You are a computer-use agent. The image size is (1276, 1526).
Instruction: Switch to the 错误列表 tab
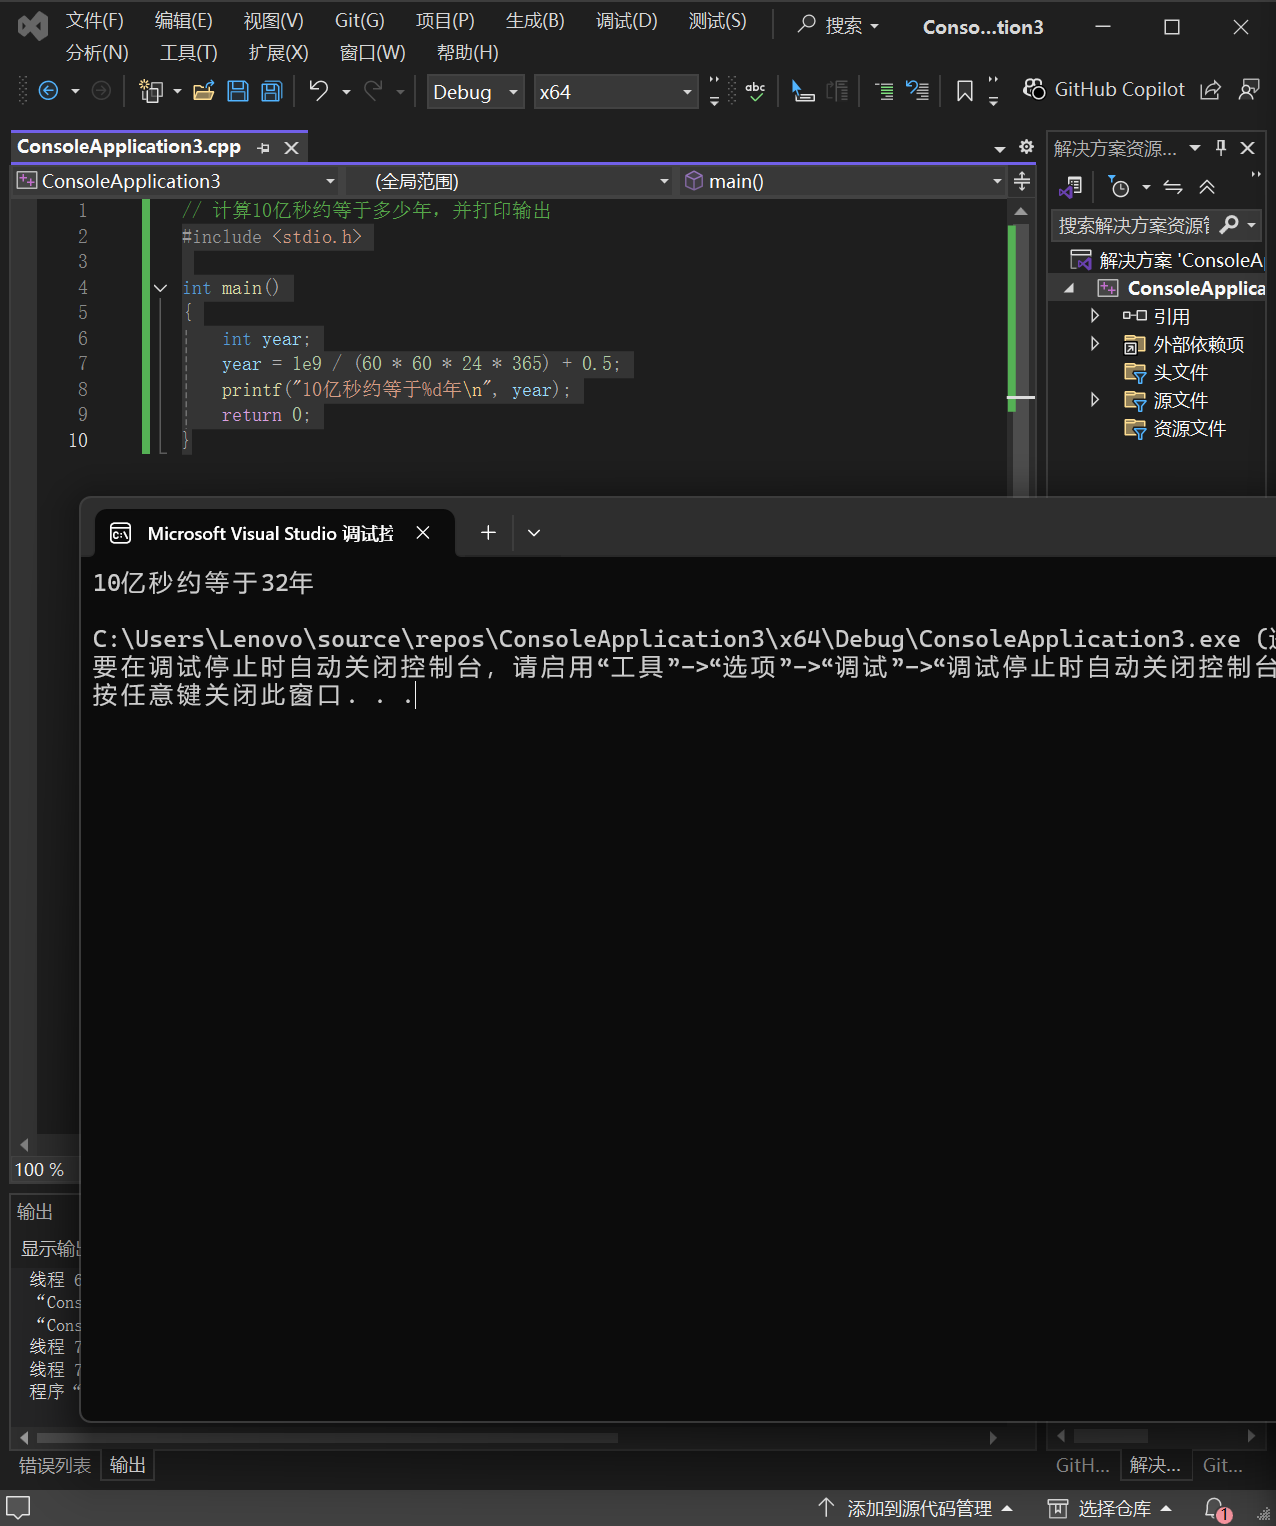coord(55,1465)
